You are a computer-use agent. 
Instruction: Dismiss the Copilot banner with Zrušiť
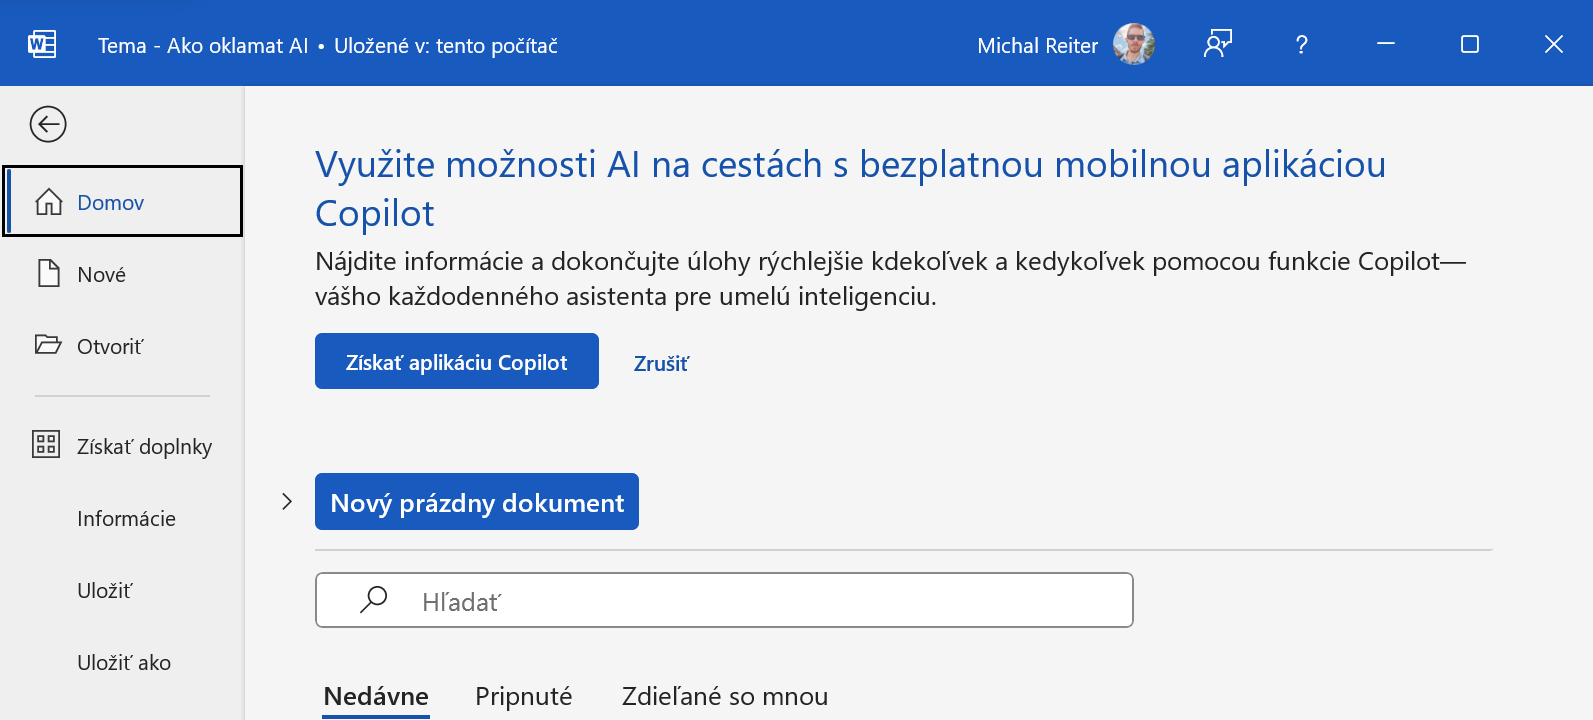coord(661,363)
